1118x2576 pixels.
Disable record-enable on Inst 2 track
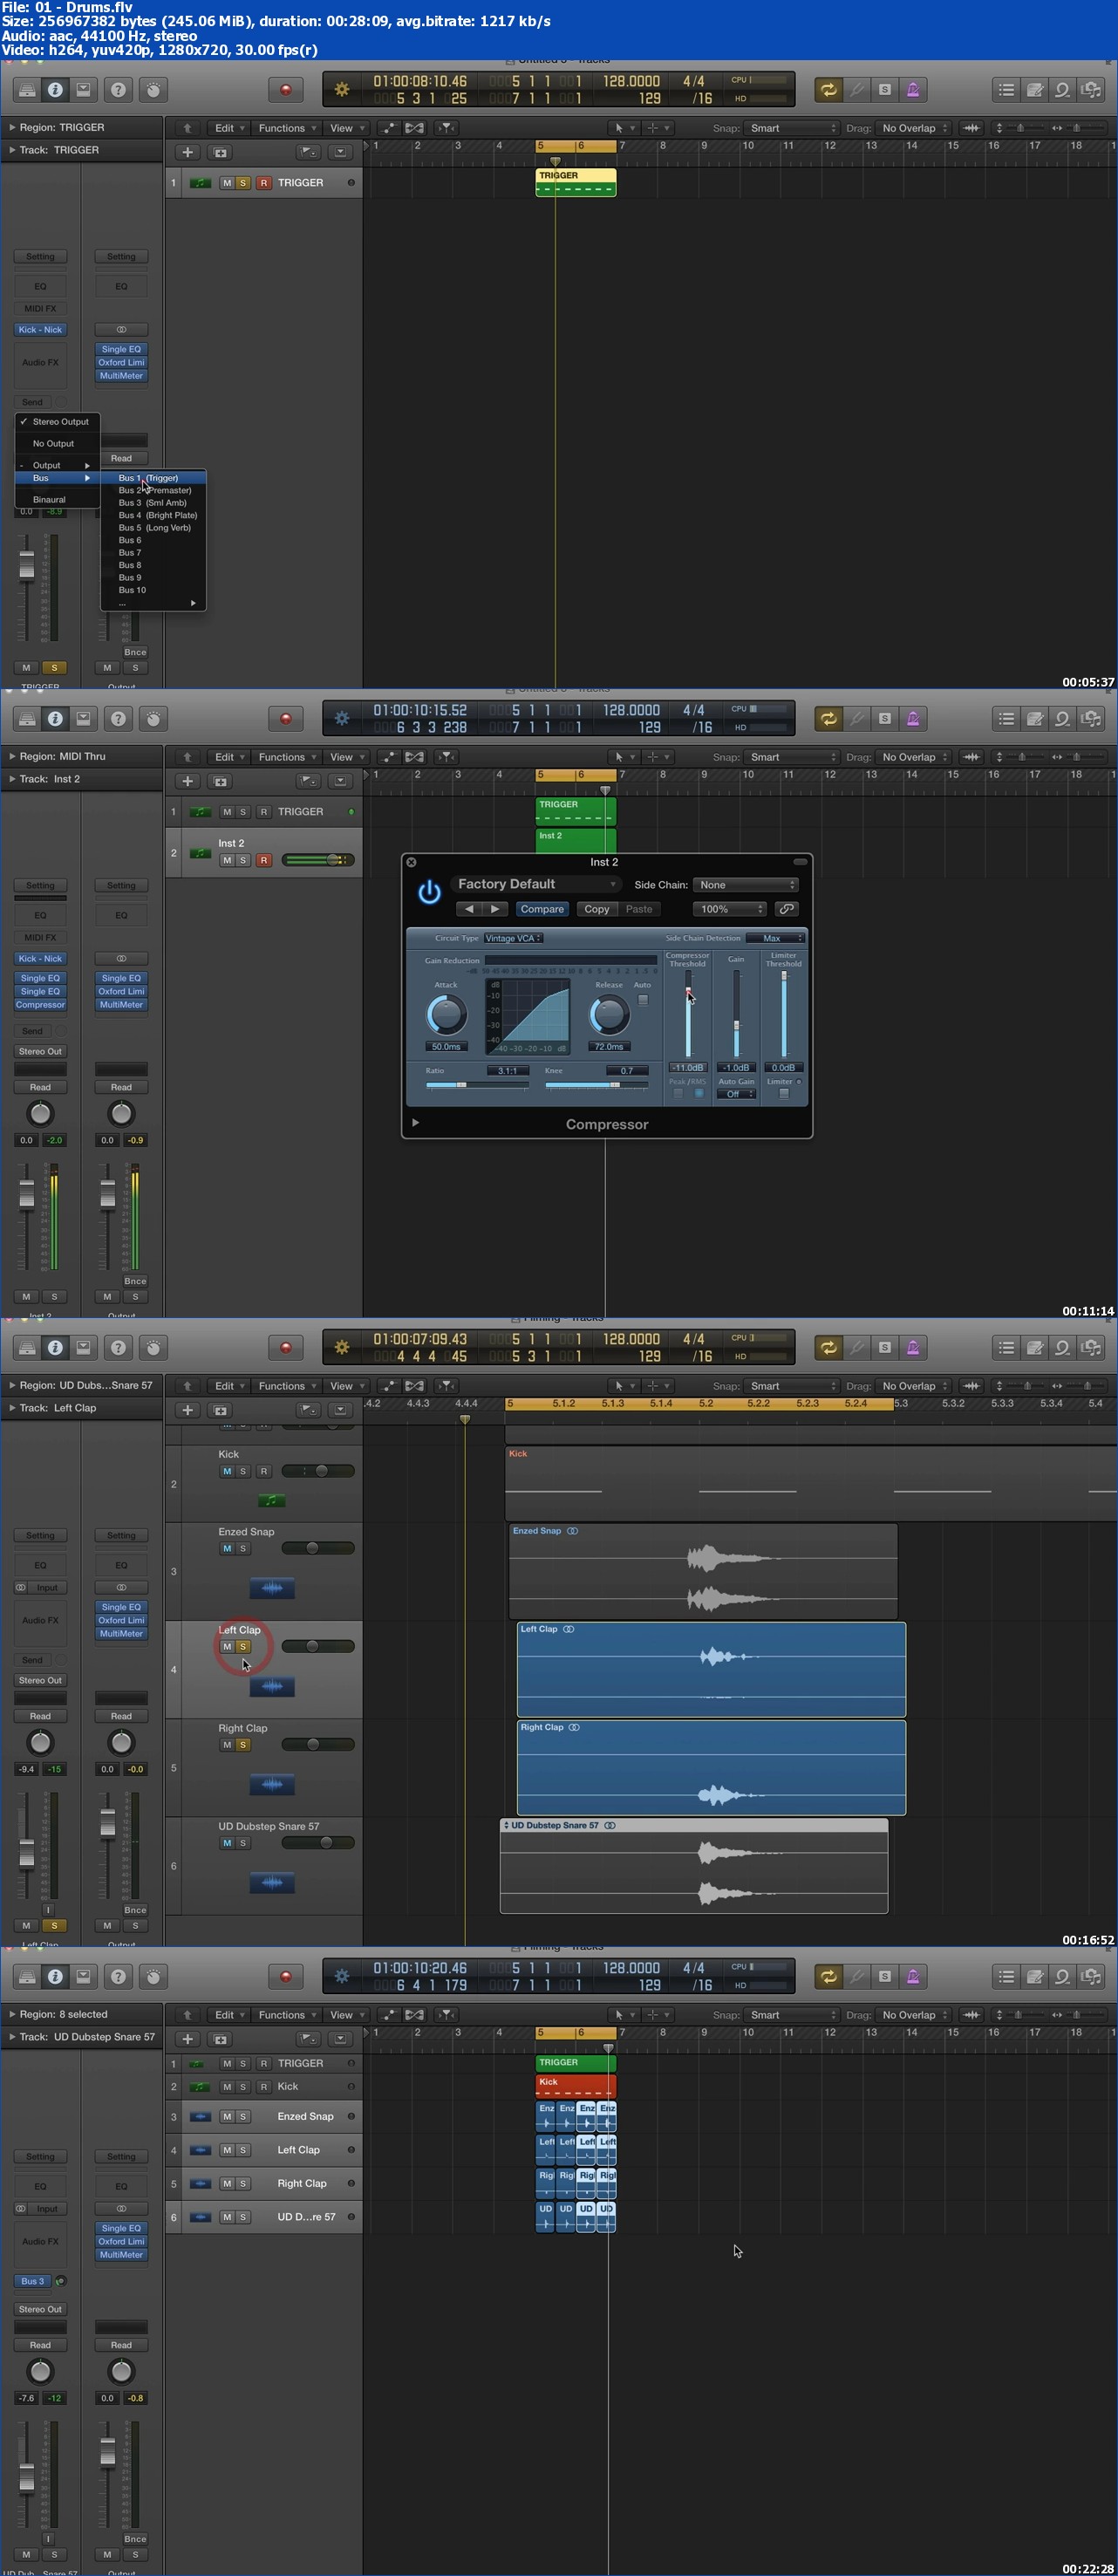click(x=264, y=860)
